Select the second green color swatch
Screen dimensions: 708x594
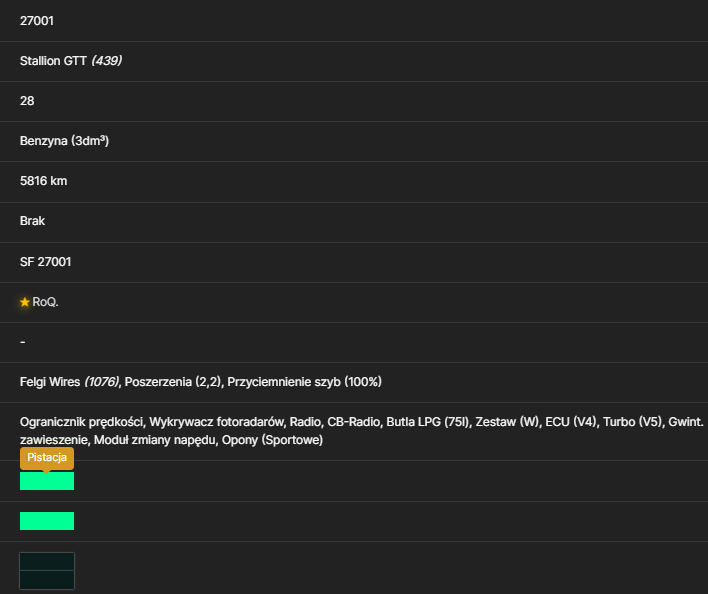(x=47, y=521)
